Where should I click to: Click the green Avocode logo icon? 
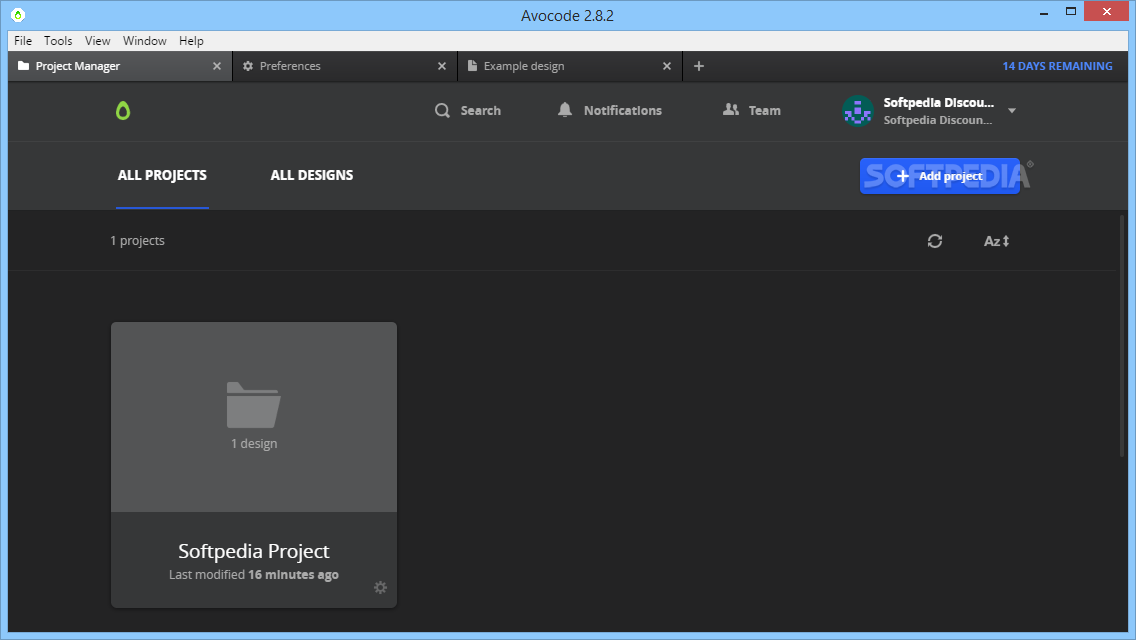[123, 111]
